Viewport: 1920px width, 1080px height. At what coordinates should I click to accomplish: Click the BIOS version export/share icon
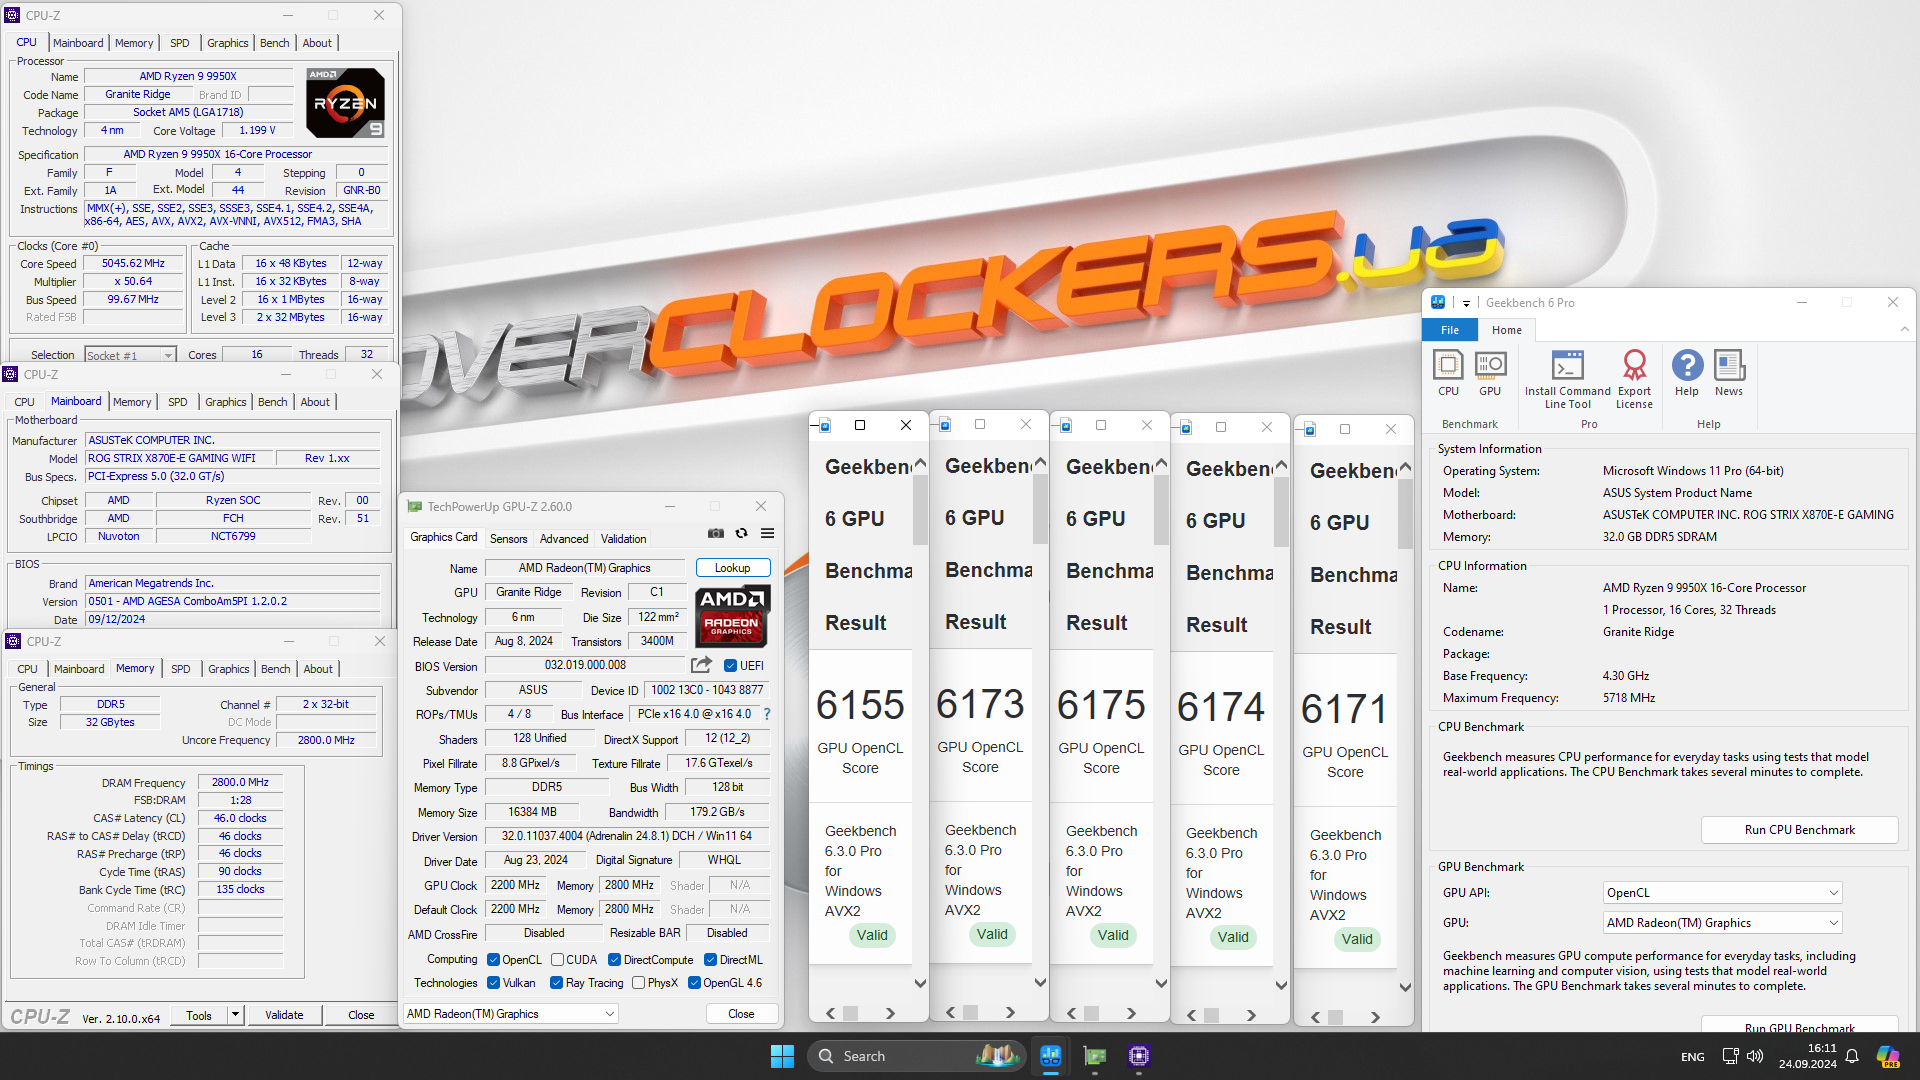(x=699, y=664)
